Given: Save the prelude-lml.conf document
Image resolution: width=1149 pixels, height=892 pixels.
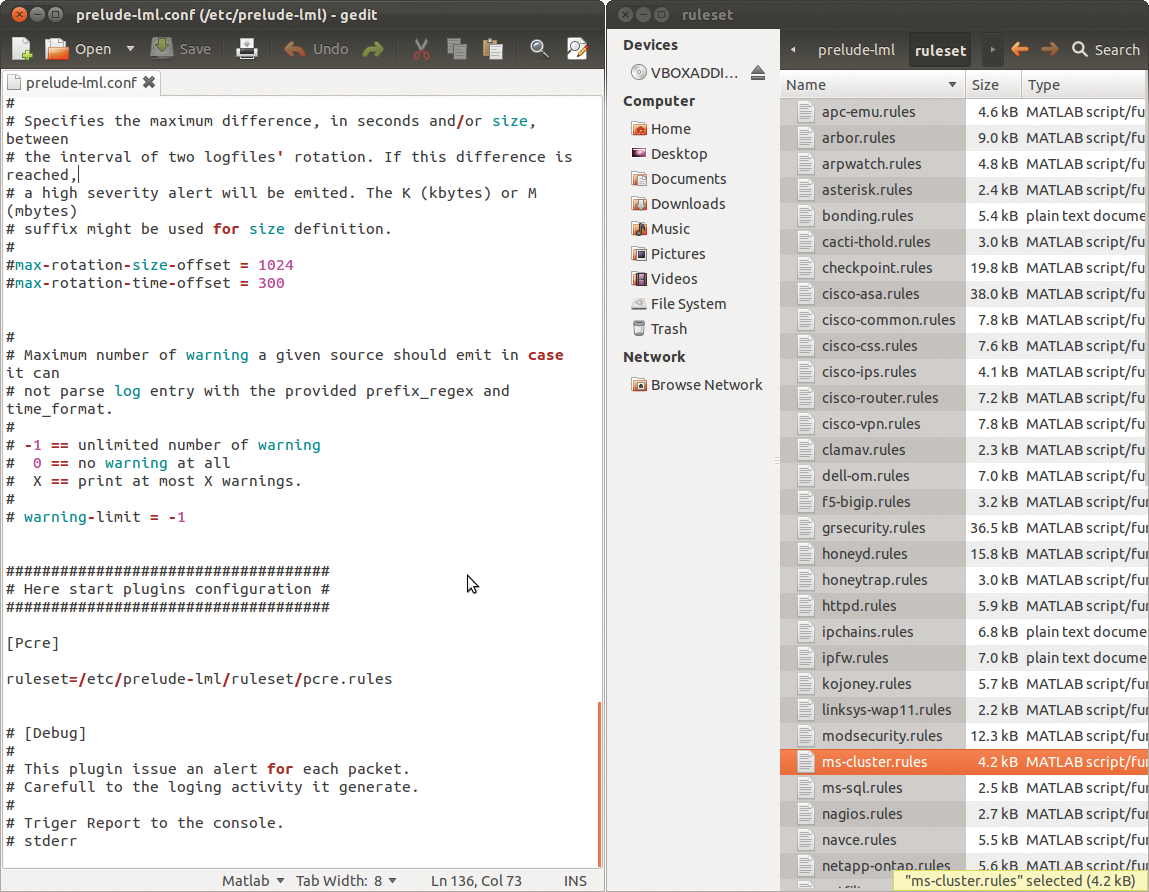Looking at the screenshot, I should [180, 49].
